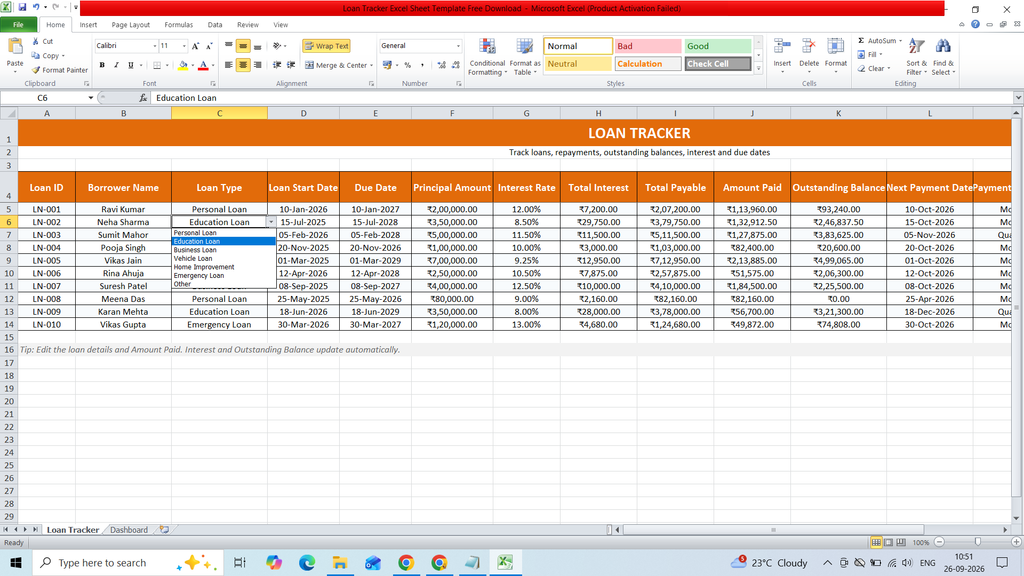This screenshot has height=576, width=1024.
Task: Toggle Align Text Left
Action: tap(229, 65)
